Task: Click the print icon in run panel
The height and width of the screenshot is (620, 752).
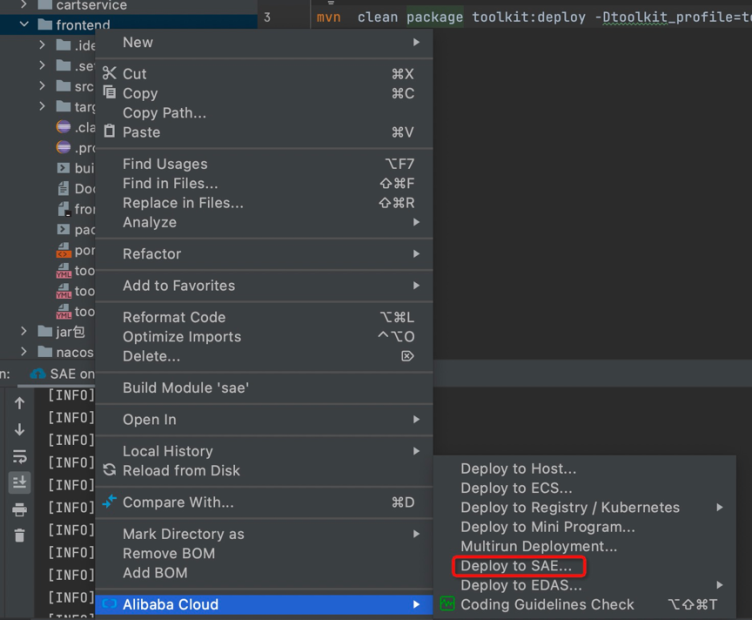Action: click(20, 509)
